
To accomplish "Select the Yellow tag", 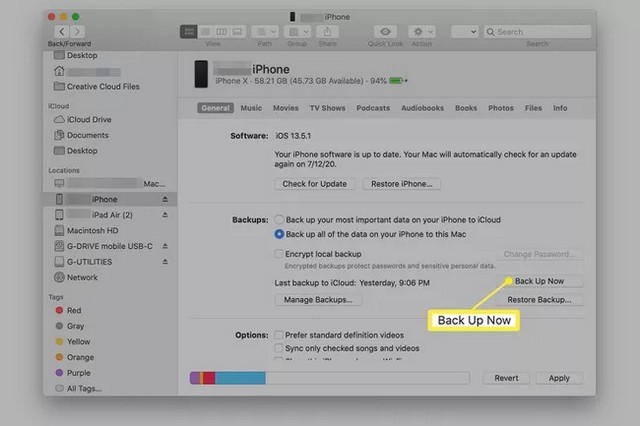I will (x=73, y=342).
